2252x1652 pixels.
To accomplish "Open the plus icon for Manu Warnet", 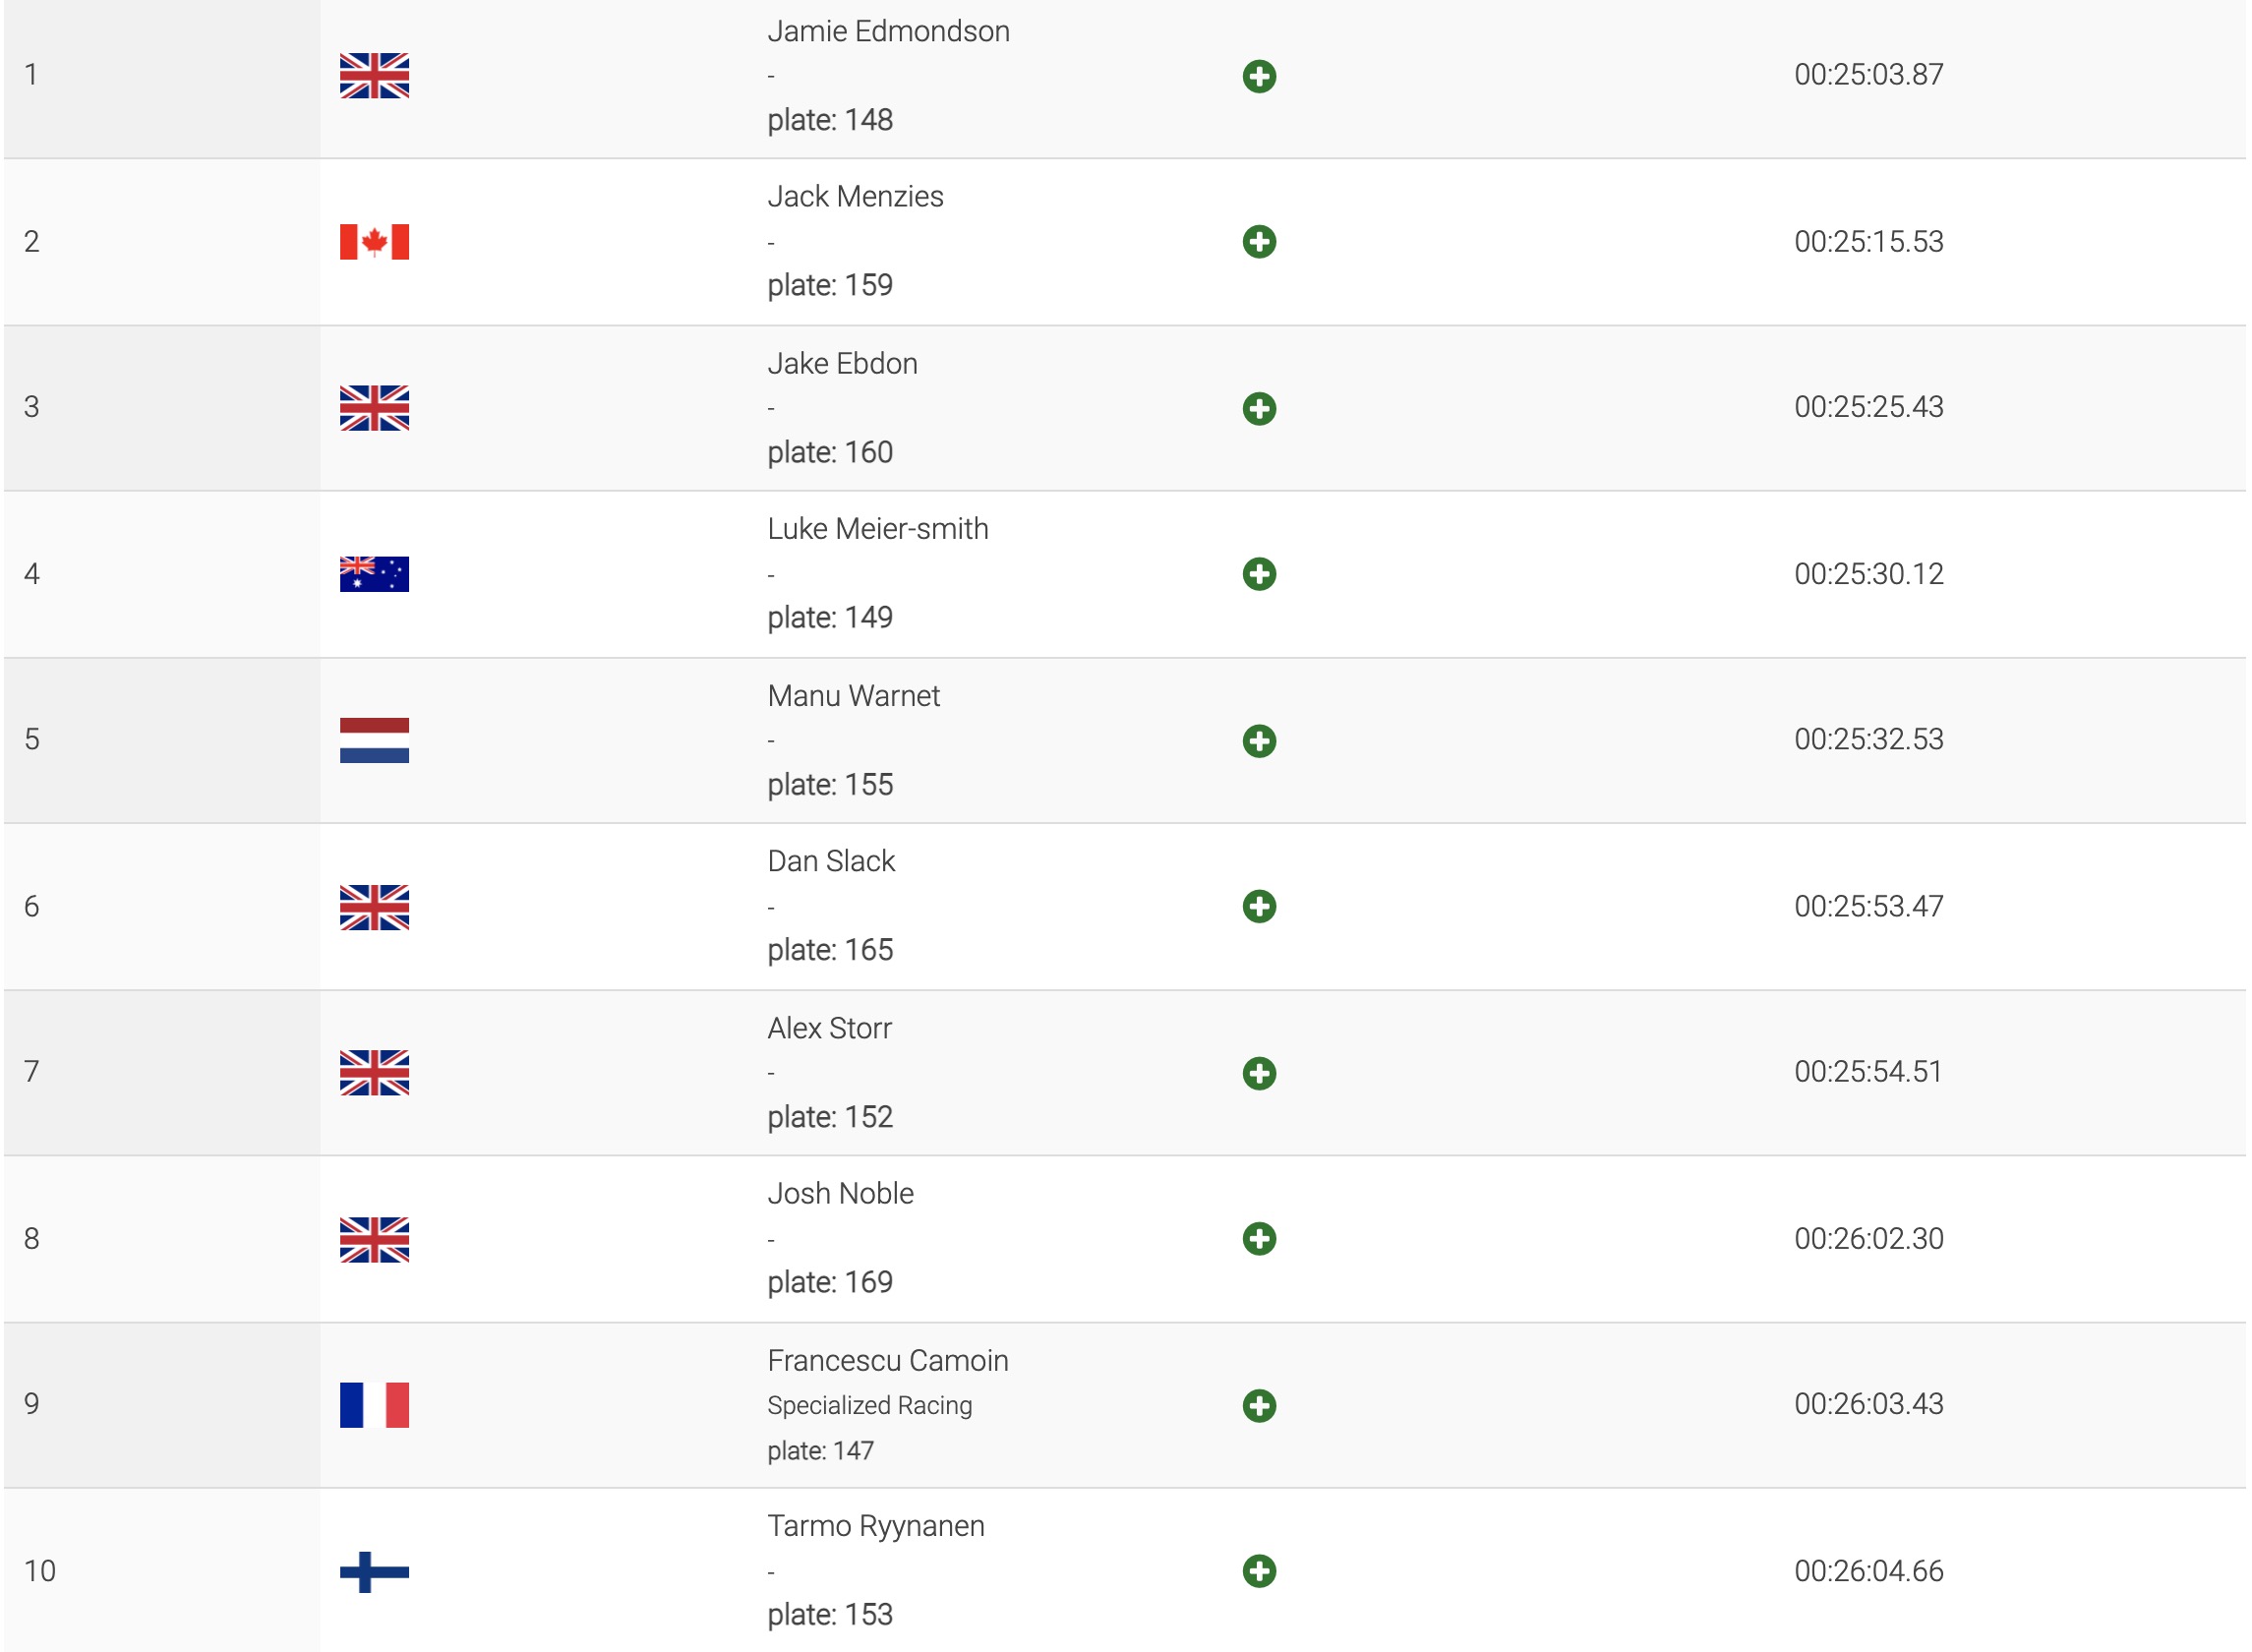I will coord(1259,741).
